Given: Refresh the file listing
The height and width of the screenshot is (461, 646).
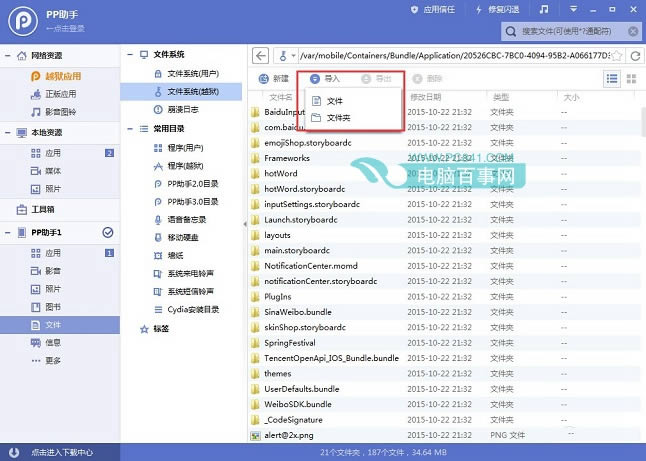Looking at the screenshot, I should click(x=635, y=56).
